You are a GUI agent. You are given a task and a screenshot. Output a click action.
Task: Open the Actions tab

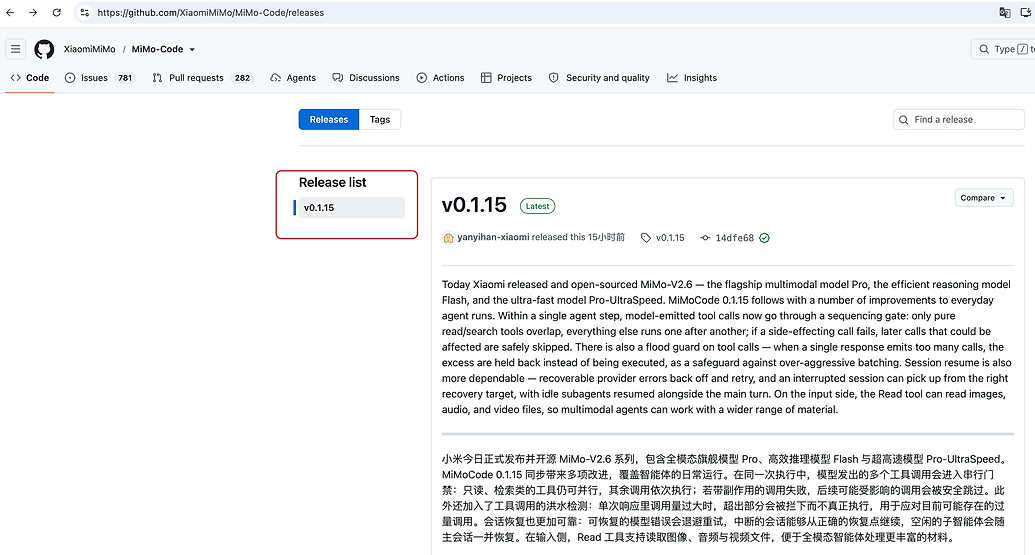440,78
